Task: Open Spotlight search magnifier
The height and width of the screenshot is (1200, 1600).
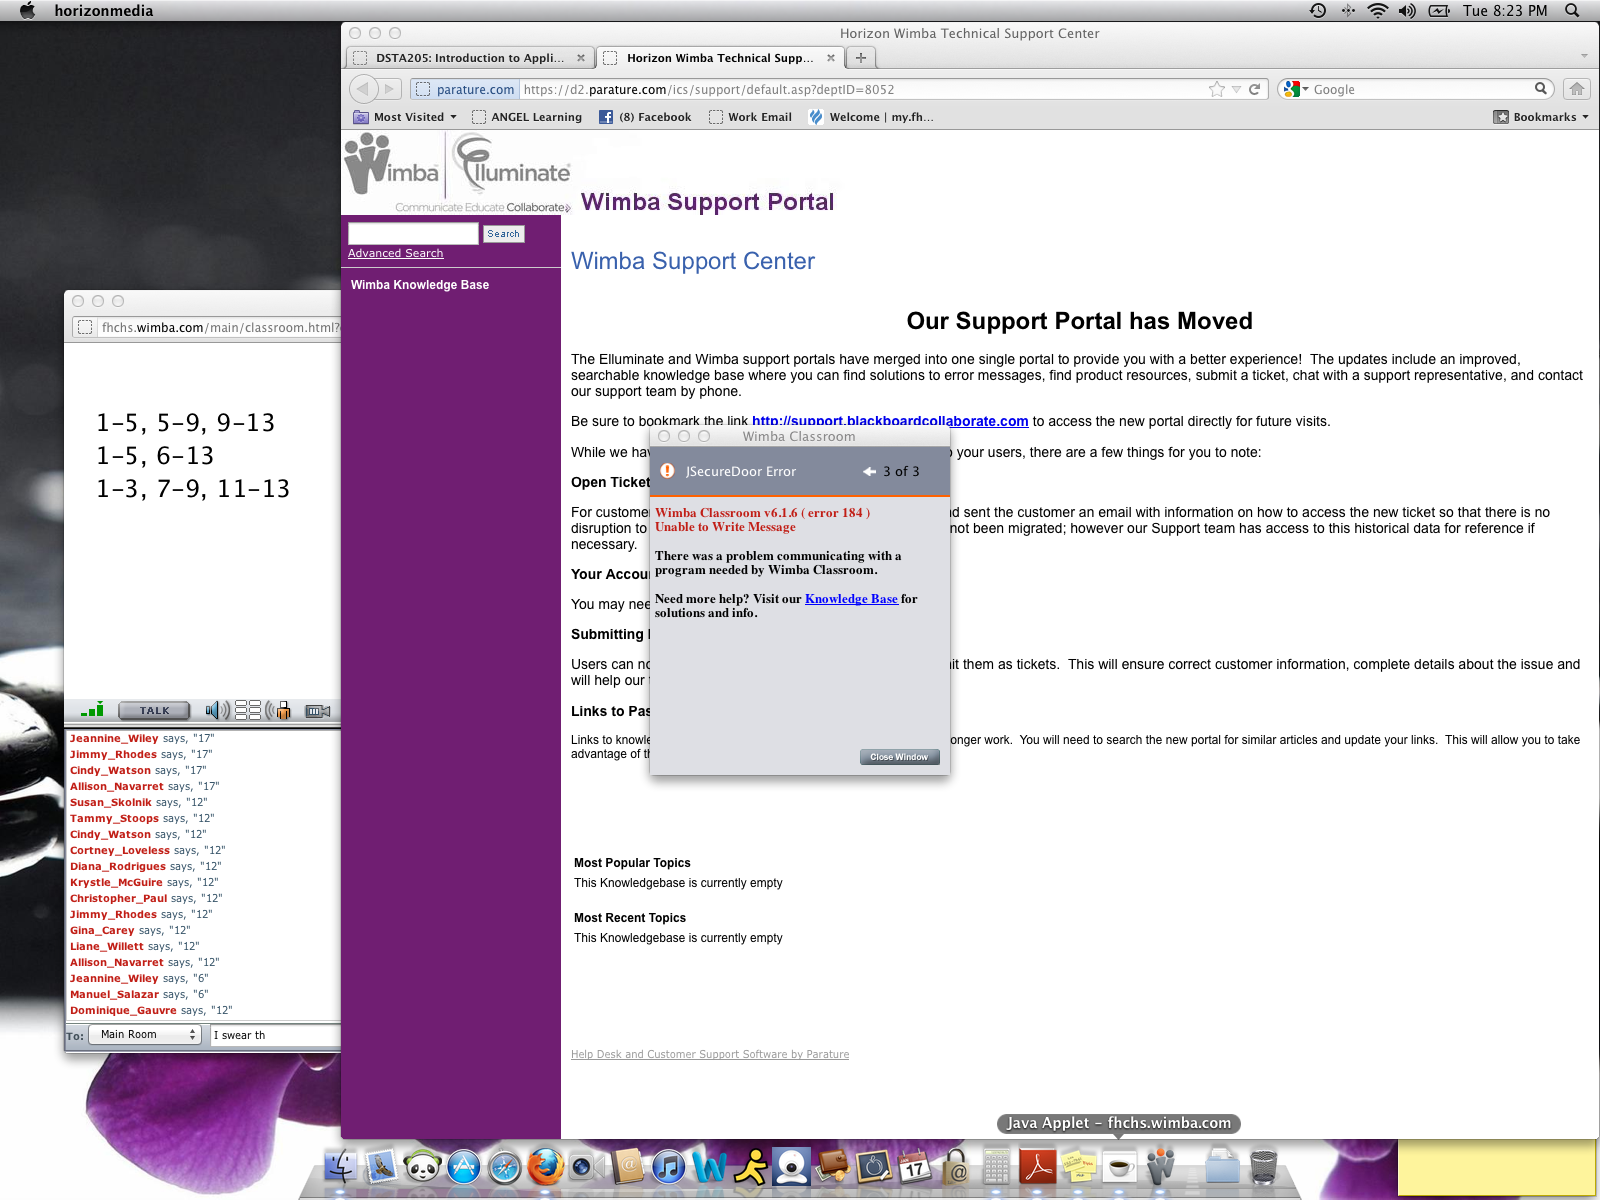Action: (1572, 11)
